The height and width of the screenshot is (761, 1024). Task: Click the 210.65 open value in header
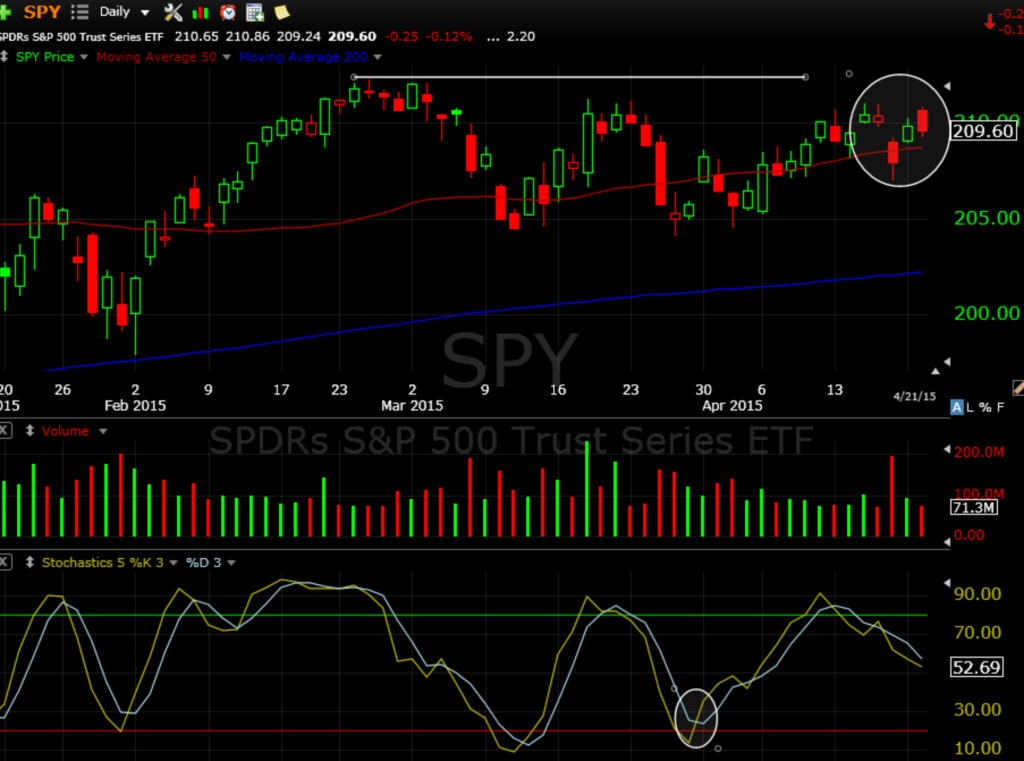197,37
